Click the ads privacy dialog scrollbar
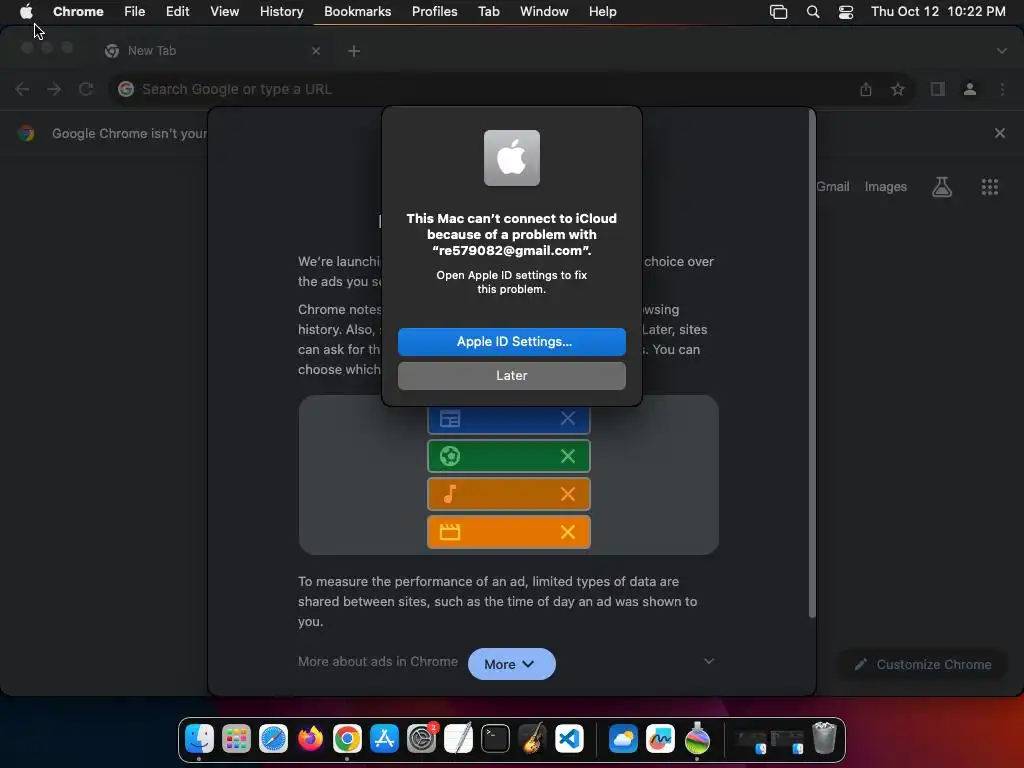 tap(812, 364)
